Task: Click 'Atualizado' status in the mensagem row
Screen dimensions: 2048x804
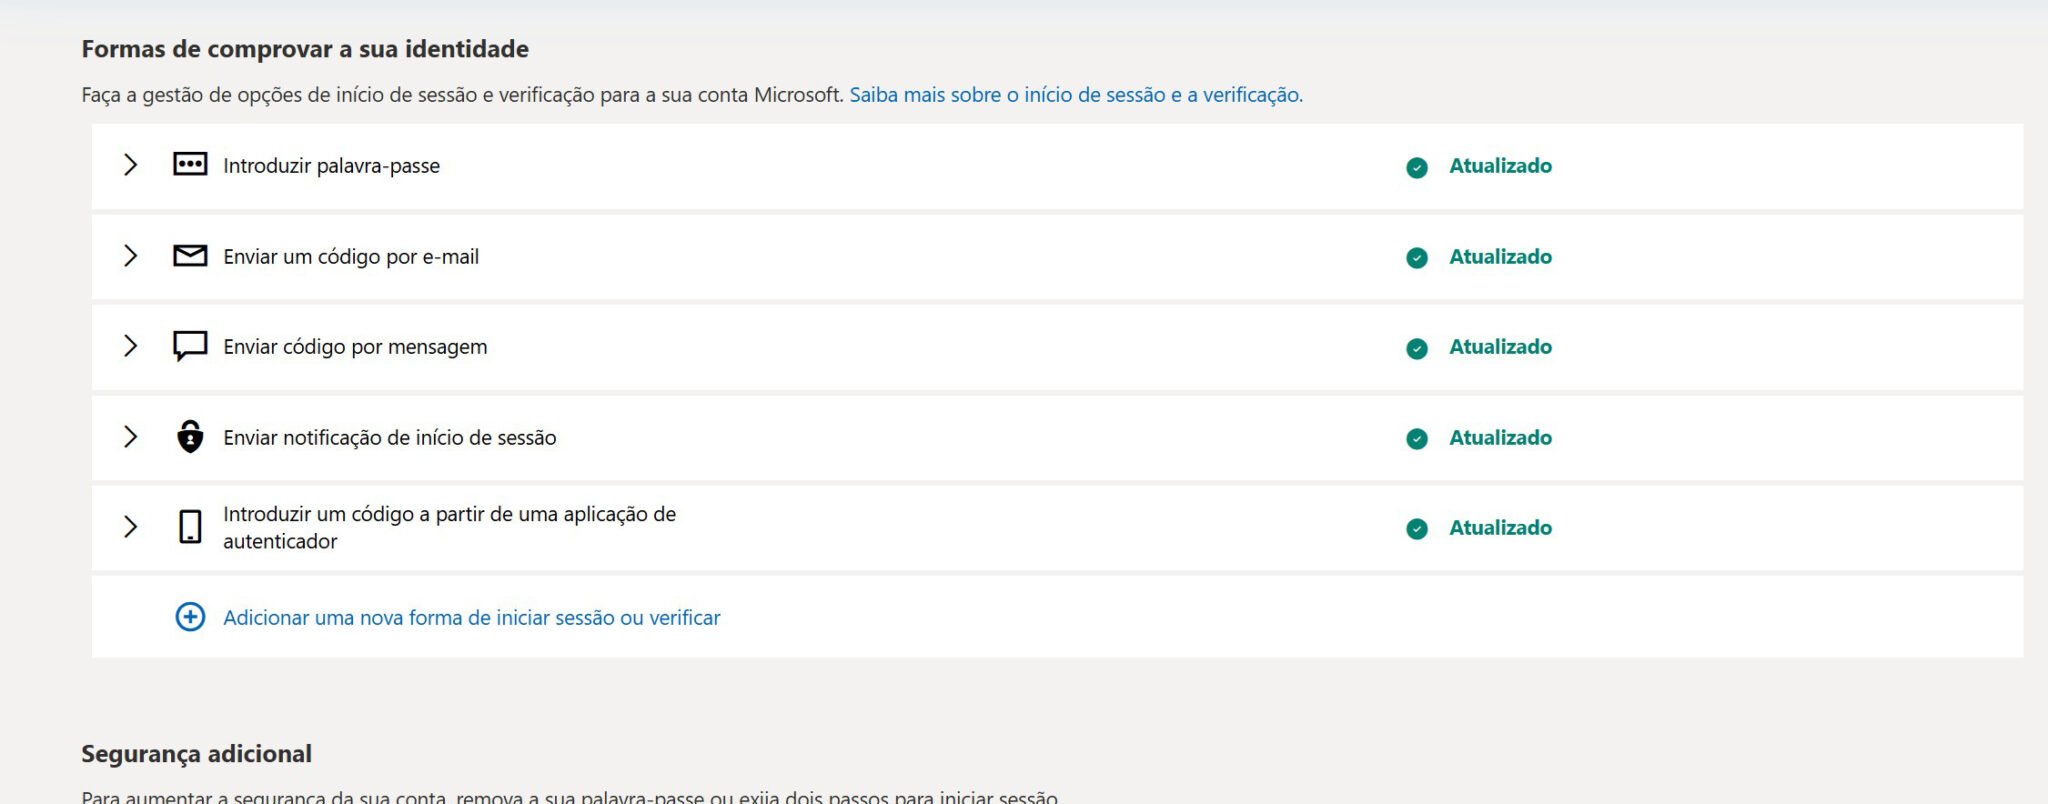Action: 1500,347
